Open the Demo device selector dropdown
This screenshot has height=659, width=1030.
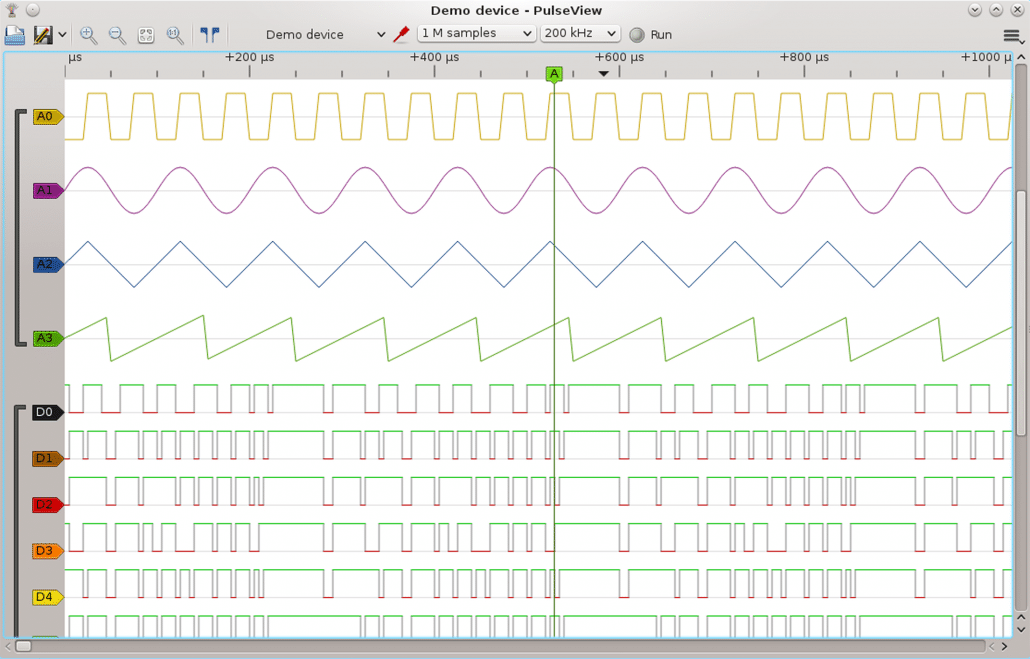(326, 34)
